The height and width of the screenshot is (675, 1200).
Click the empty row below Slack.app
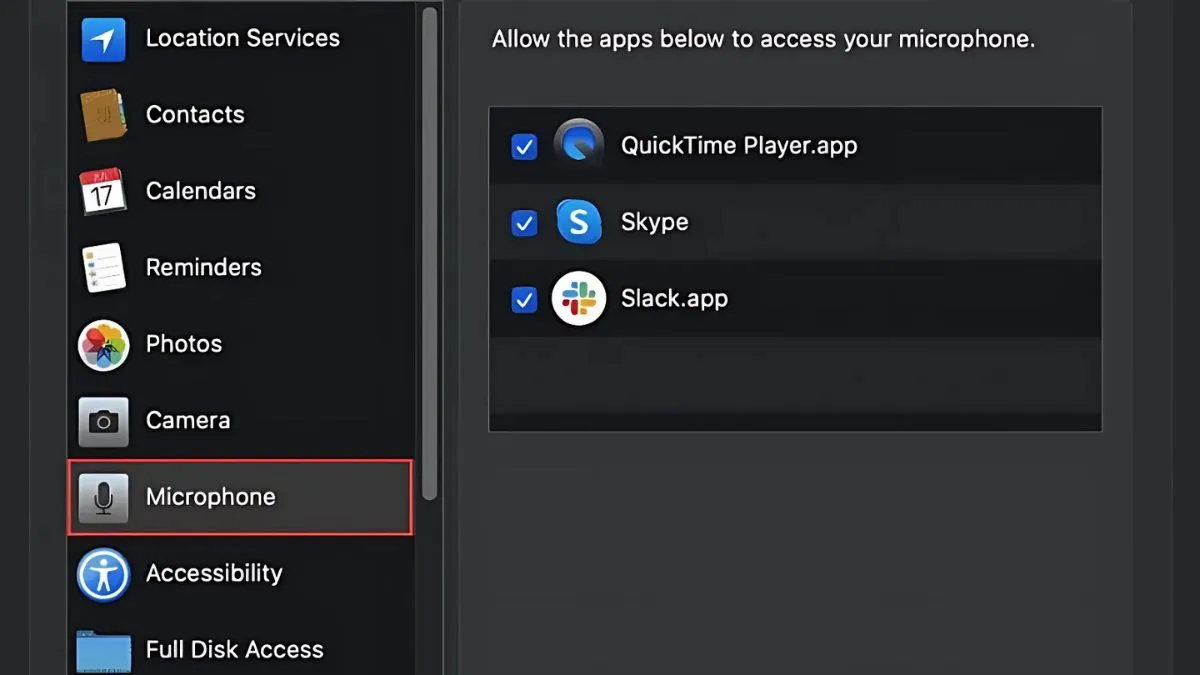(x=795, y=374)
